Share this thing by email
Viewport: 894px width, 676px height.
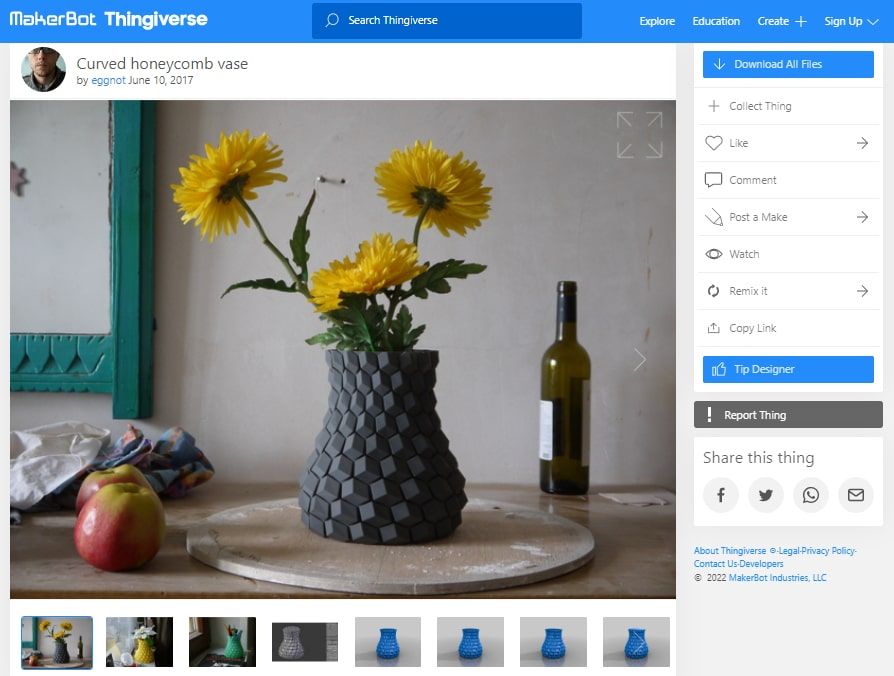pyautogui.click(x=855, y=494)
